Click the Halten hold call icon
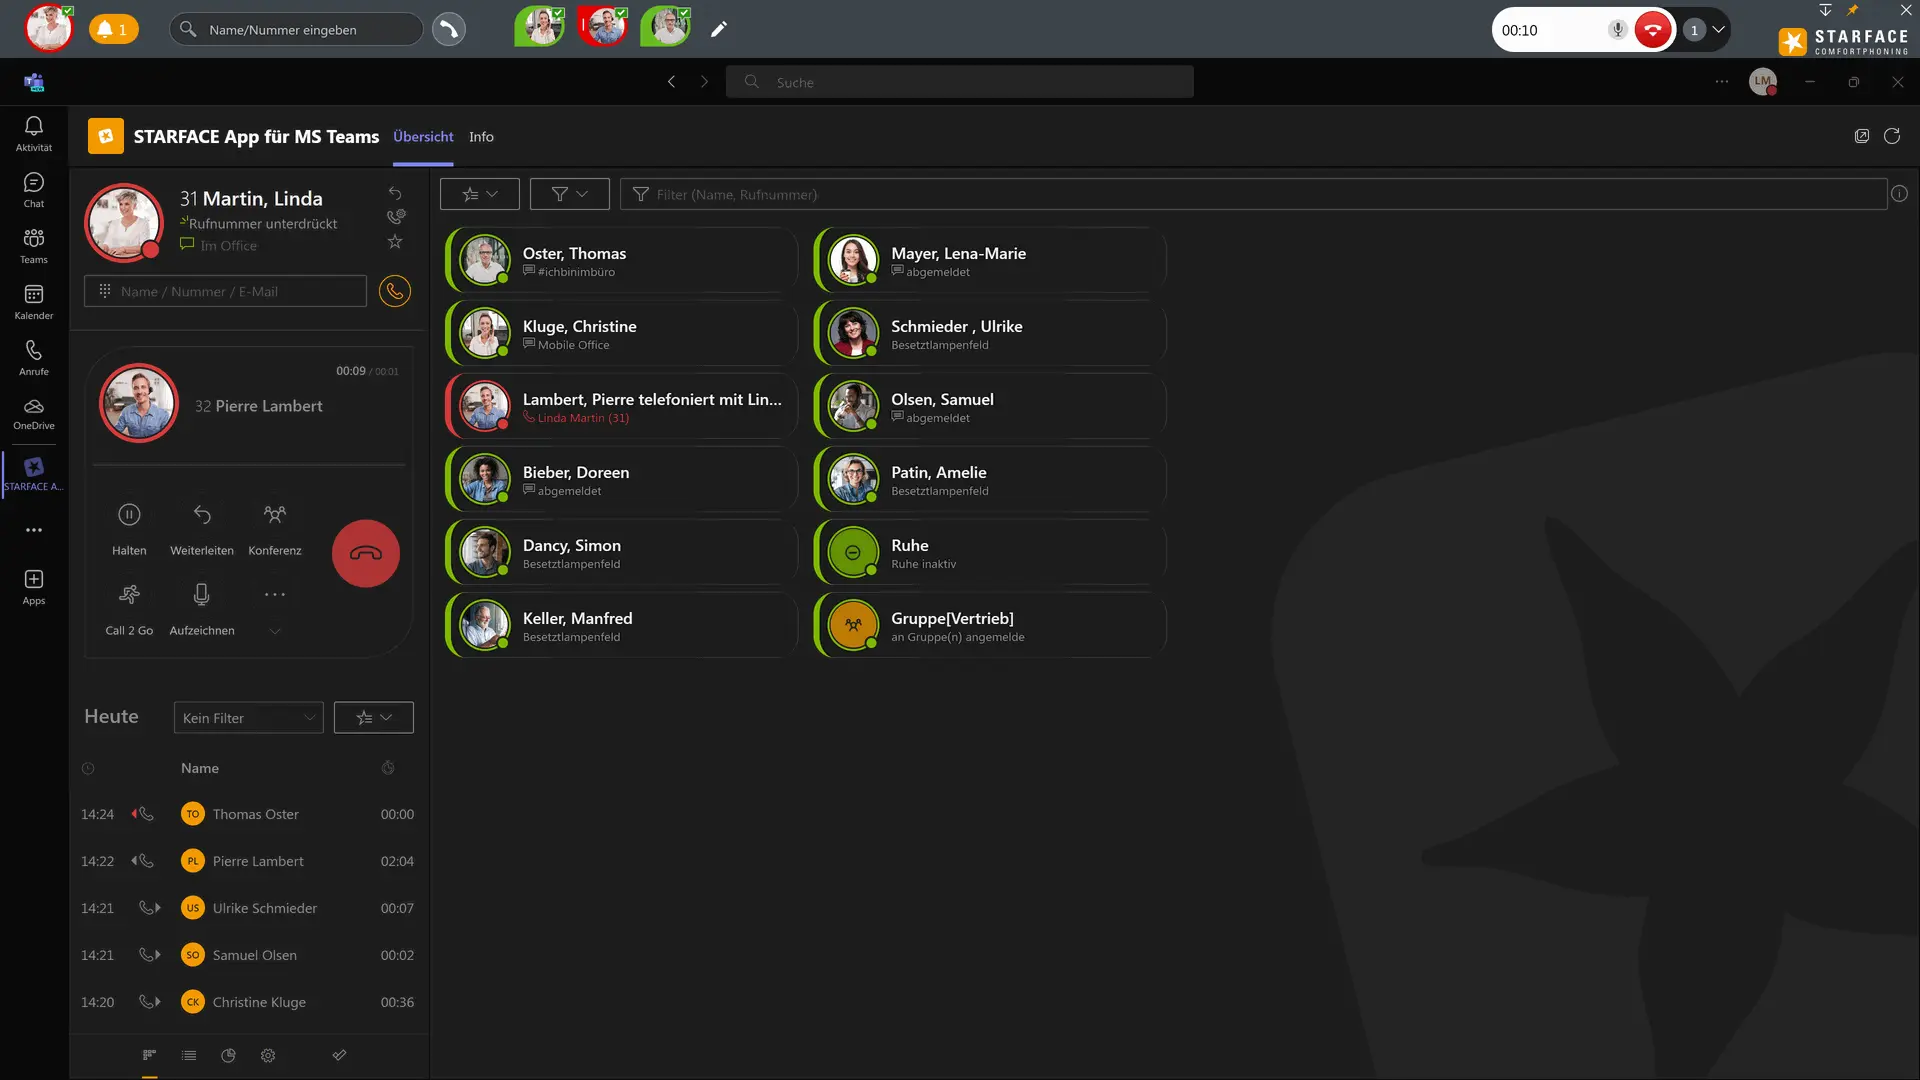The width and height of the screenshot is (1920, 1080). [x=129, y=515]
